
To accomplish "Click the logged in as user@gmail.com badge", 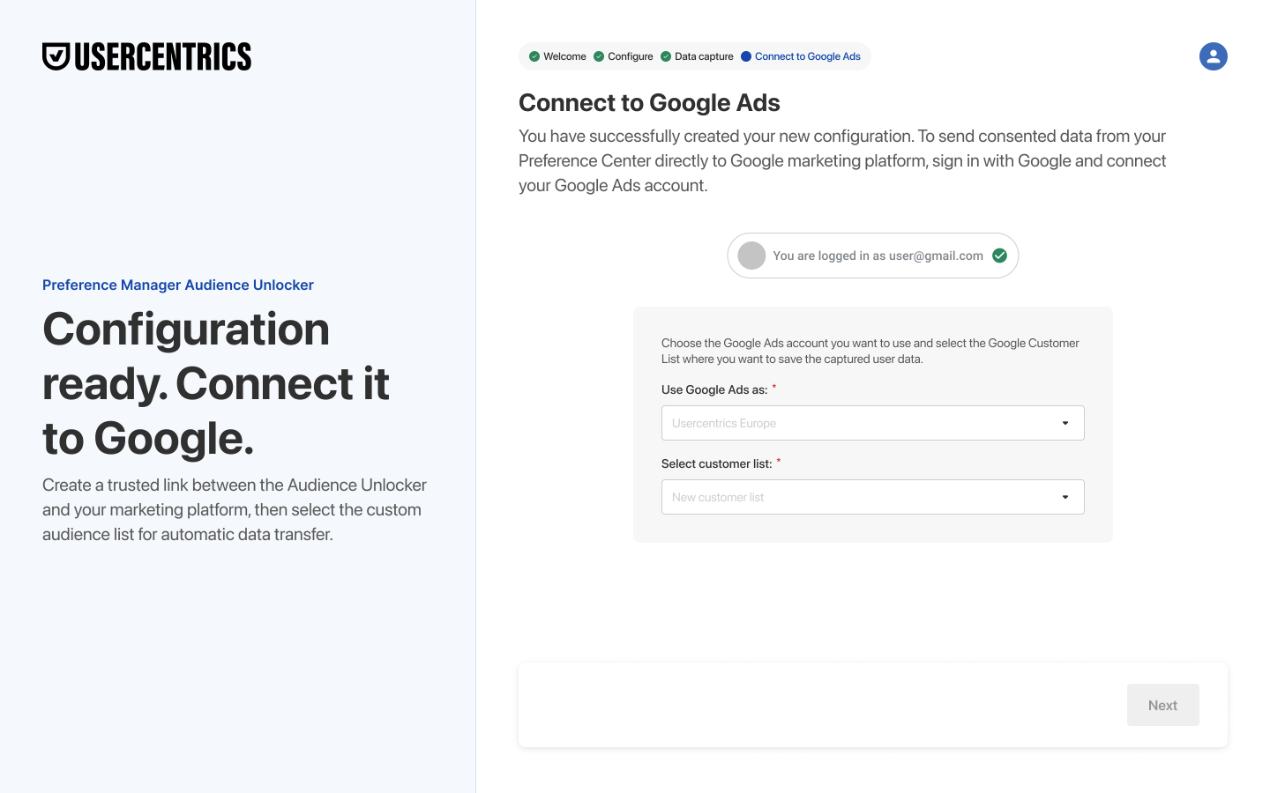I will click(872, 255).
